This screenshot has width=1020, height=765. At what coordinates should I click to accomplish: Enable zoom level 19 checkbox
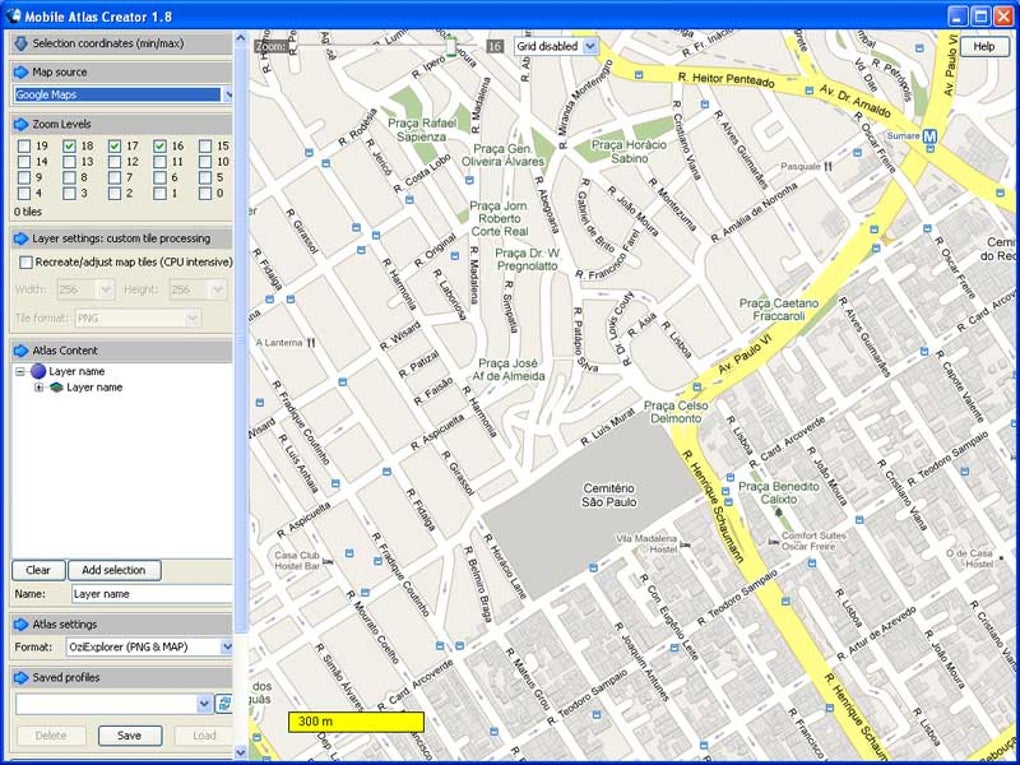pyautogui.click(x=24, y=146)
